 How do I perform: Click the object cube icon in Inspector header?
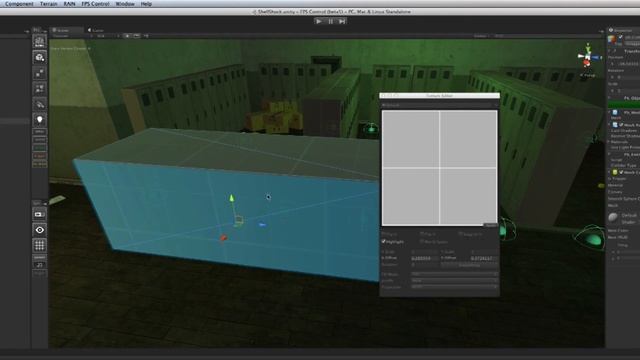[612, 40]
